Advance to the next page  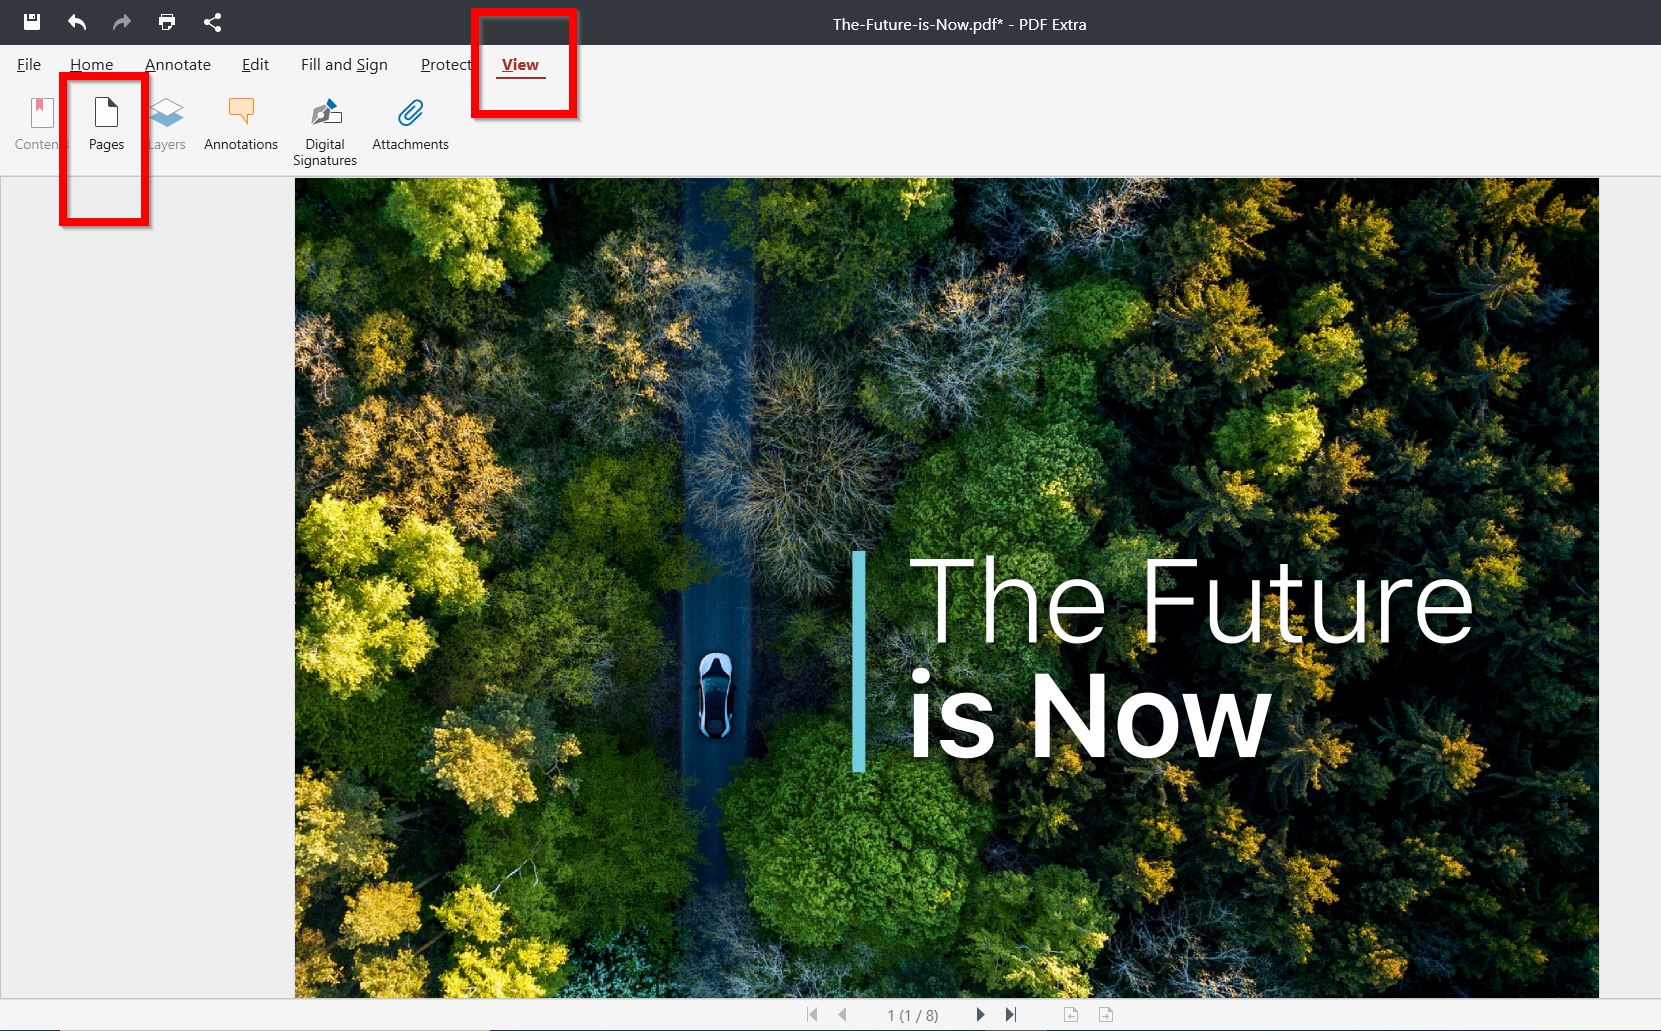coord(979,1014)
